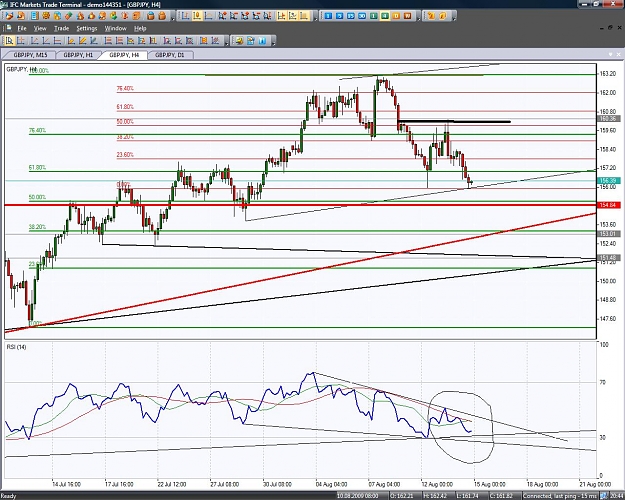625x500 pixels.
Task: Switch chart to 15-minute timeframe button
Action: coord(351,16)
